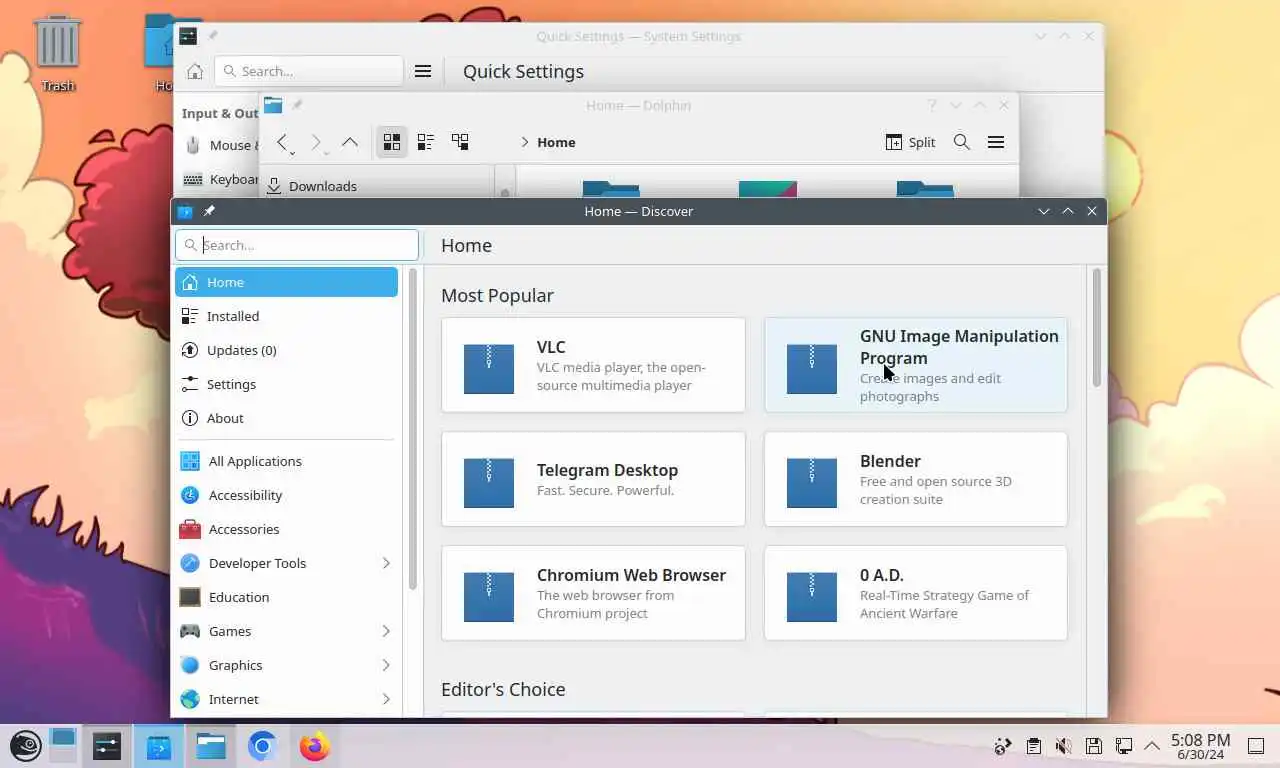Open Education category in Discover
The width and height of the screenshot is (1280, 768).
(x=286, y=597)
